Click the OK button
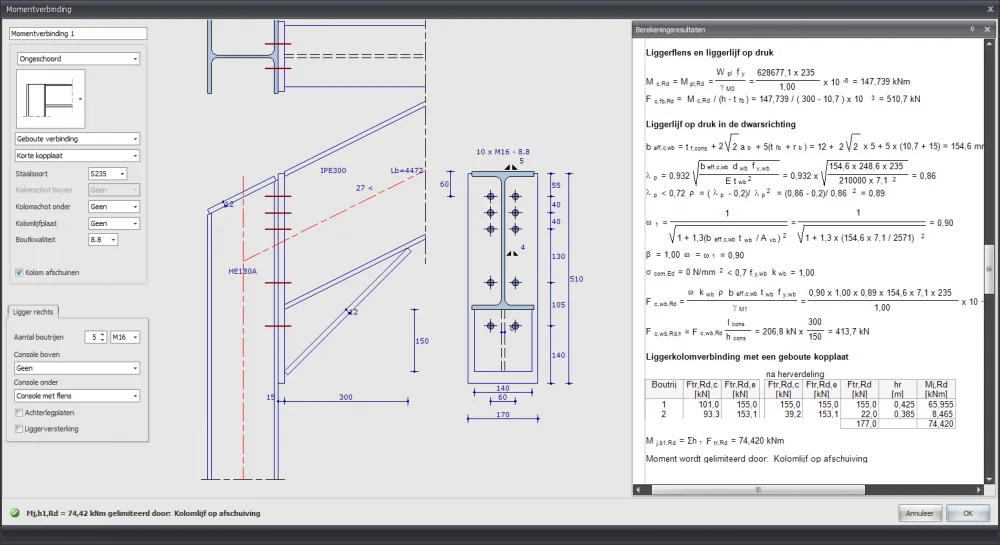Image resolution: width=1000 pixels, height=545 pixels. (967, 513)
